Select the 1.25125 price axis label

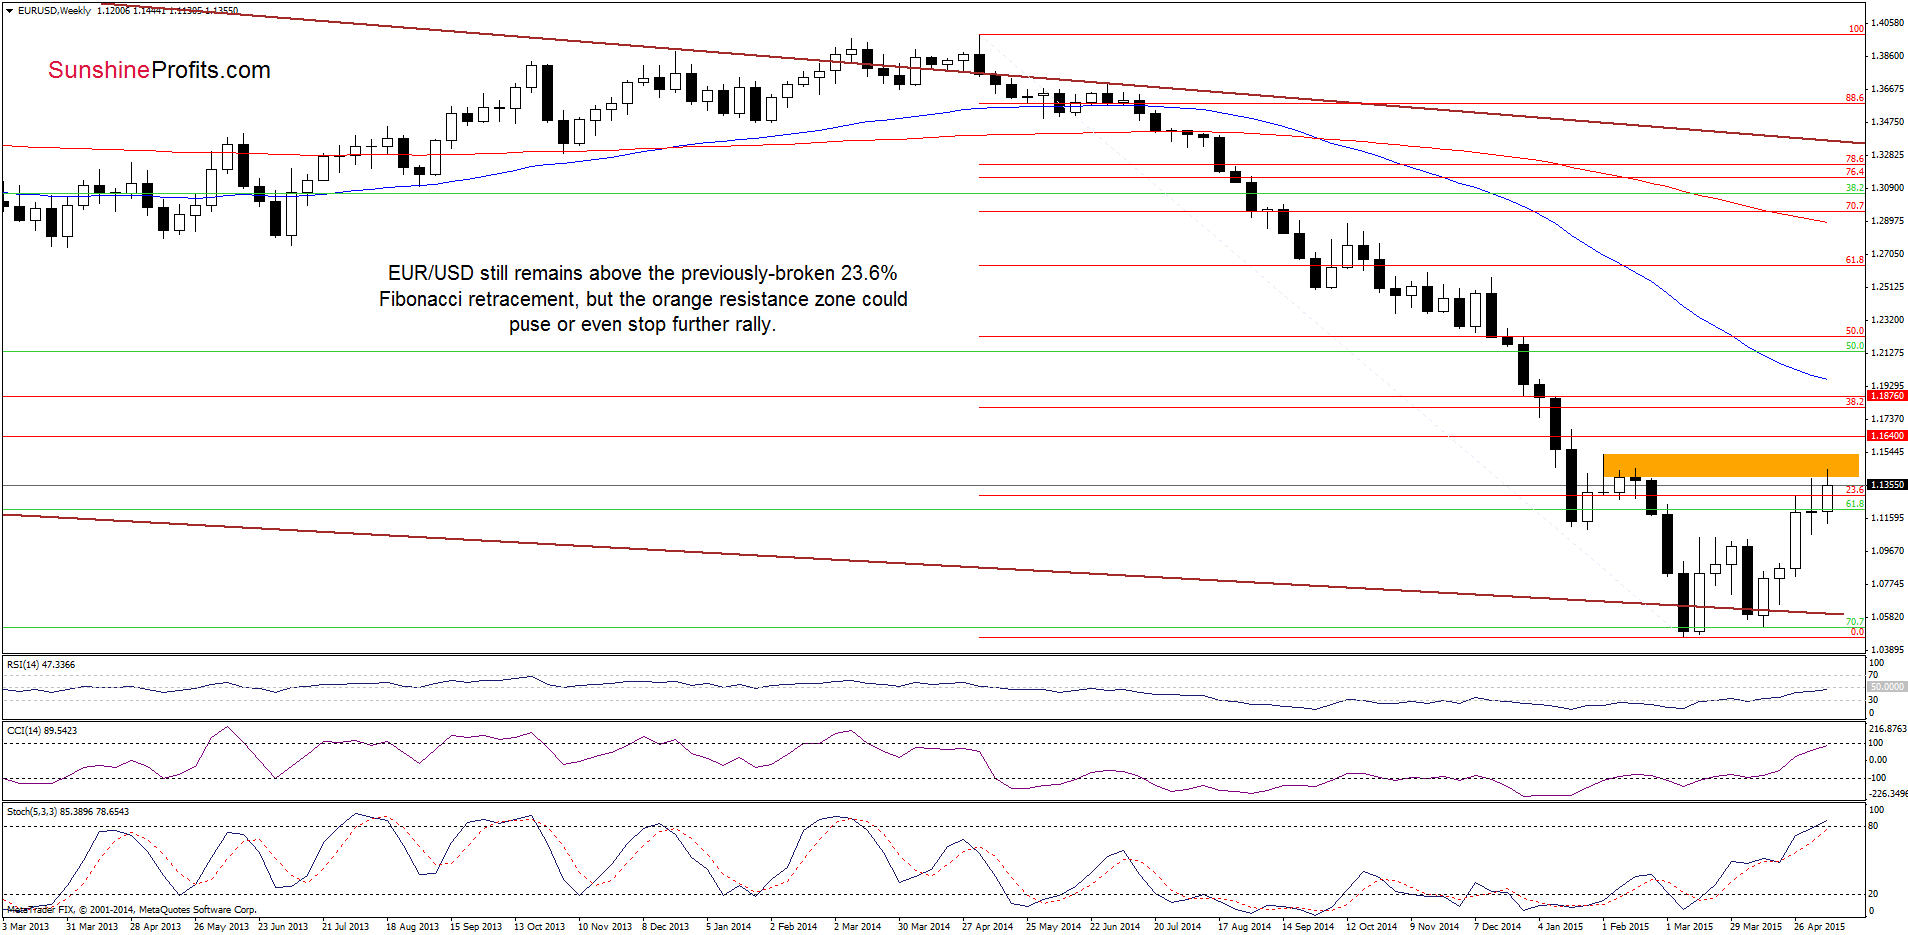pos(1887,287)
